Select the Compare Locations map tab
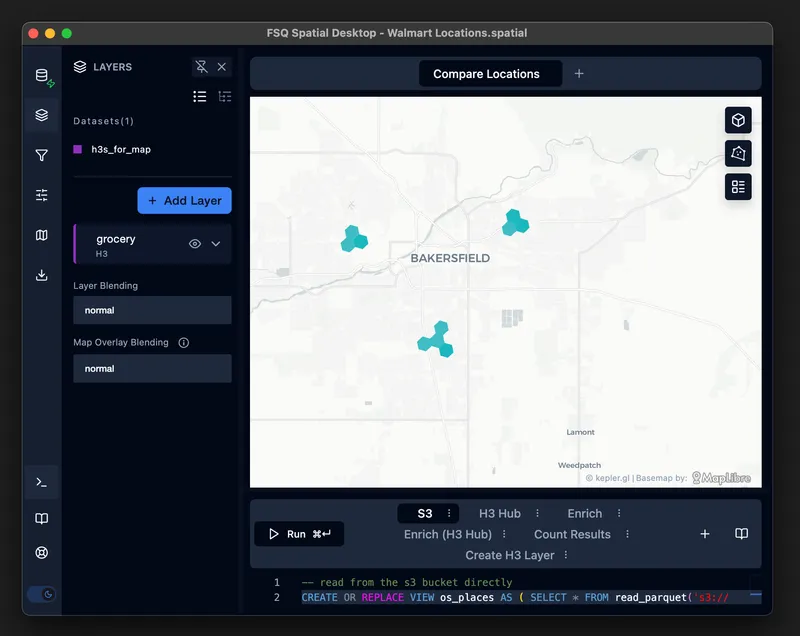This screenshot has width=800, height=636. click(x=490, y=74)
